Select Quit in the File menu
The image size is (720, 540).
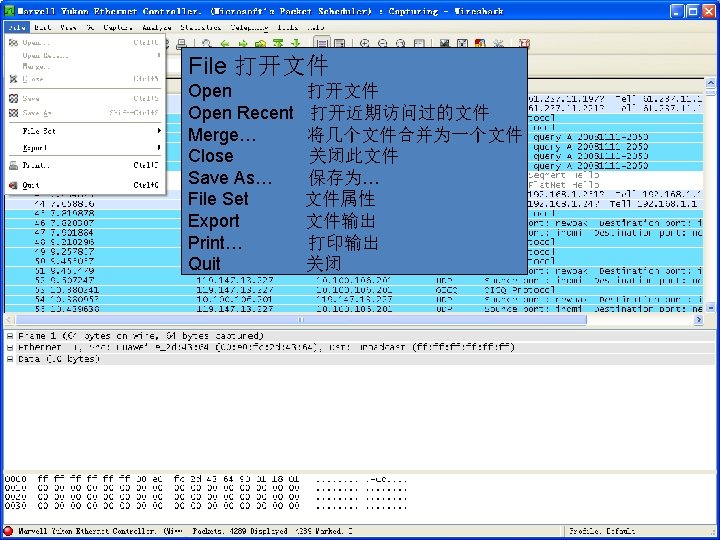click(x=85, y=185)
